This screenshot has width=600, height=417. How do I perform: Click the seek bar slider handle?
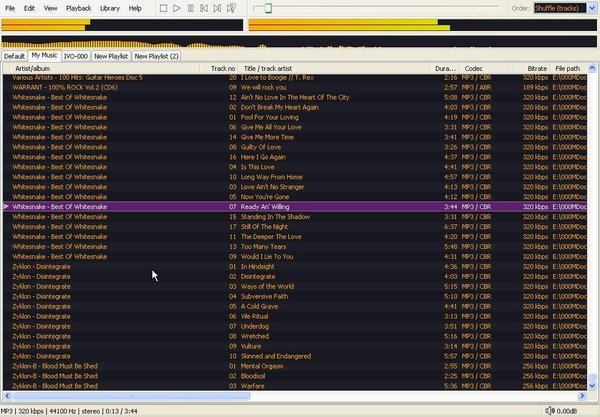[x=268, y=8]
